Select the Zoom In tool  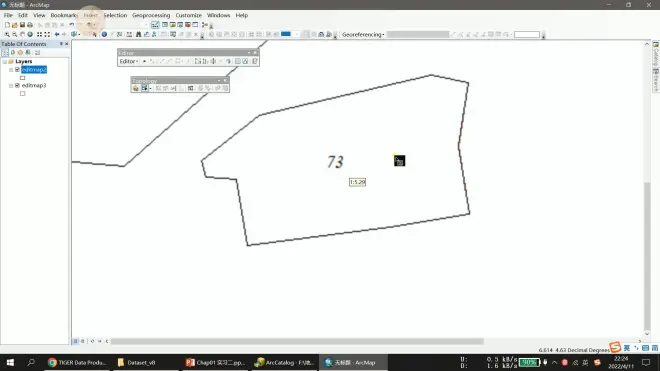[x=7, y=35]
